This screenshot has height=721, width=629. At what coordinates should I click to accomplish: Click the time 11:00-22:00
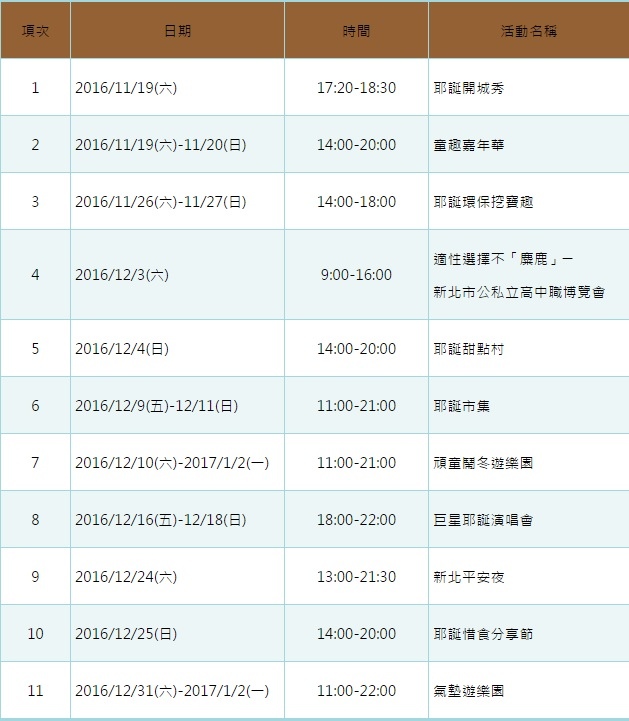coord(356,691)
